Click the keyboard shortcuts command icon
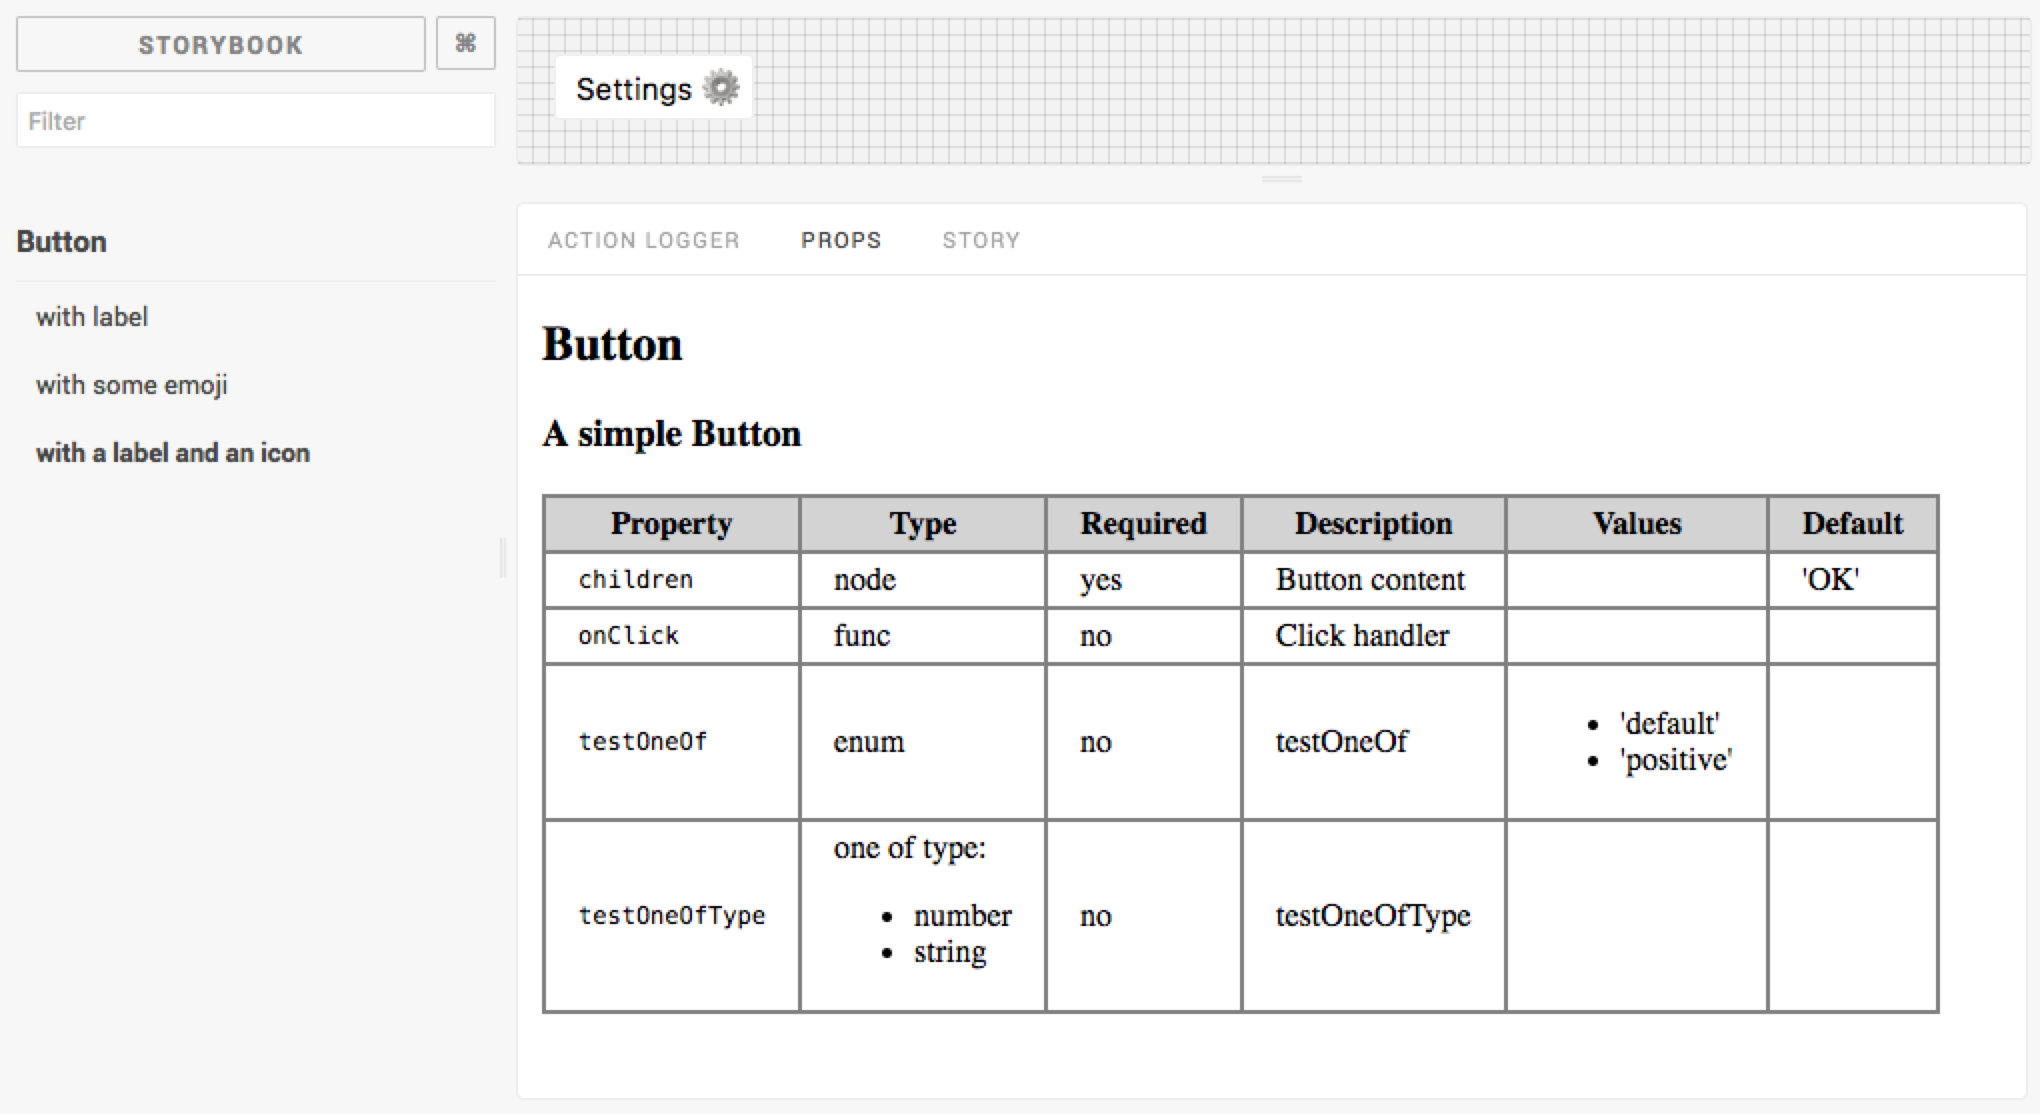The image size is (2040, 1114). pos(465,44)
